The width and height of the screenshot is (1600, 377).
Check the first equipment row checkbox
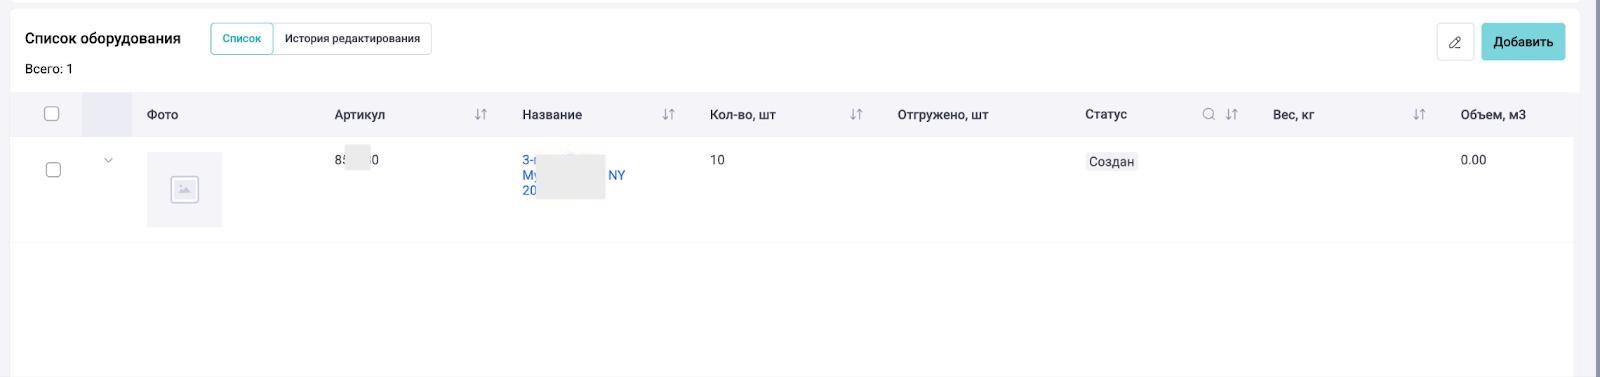point(53,170)
